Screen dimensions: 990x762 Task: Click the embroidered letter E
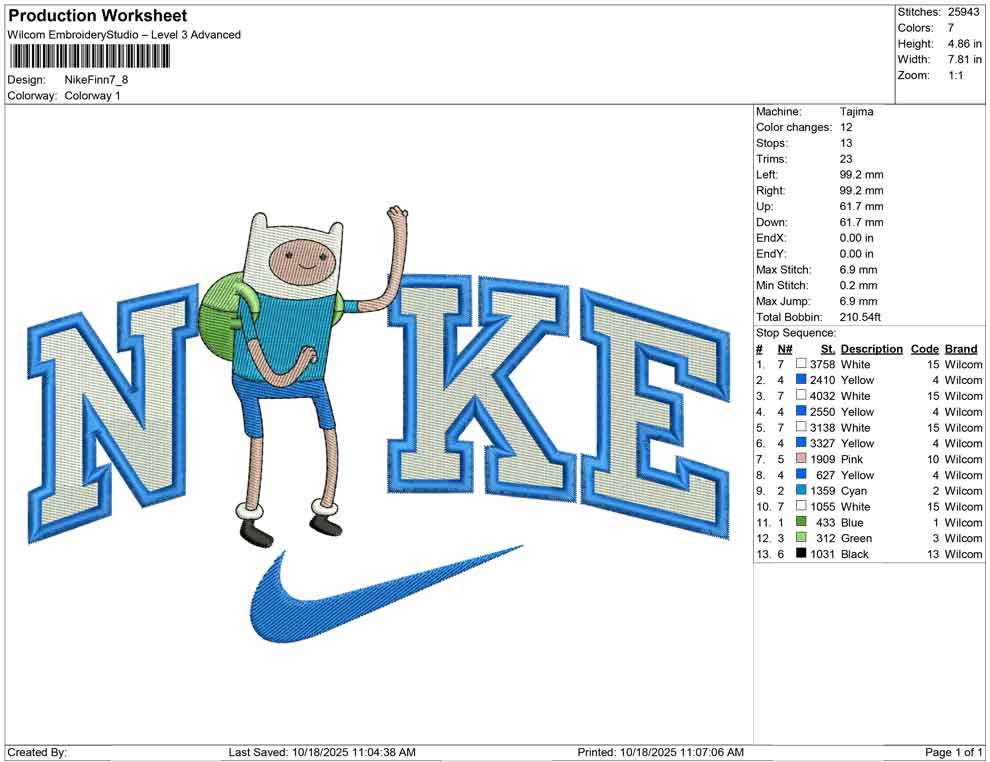click(x=655, y=414)
